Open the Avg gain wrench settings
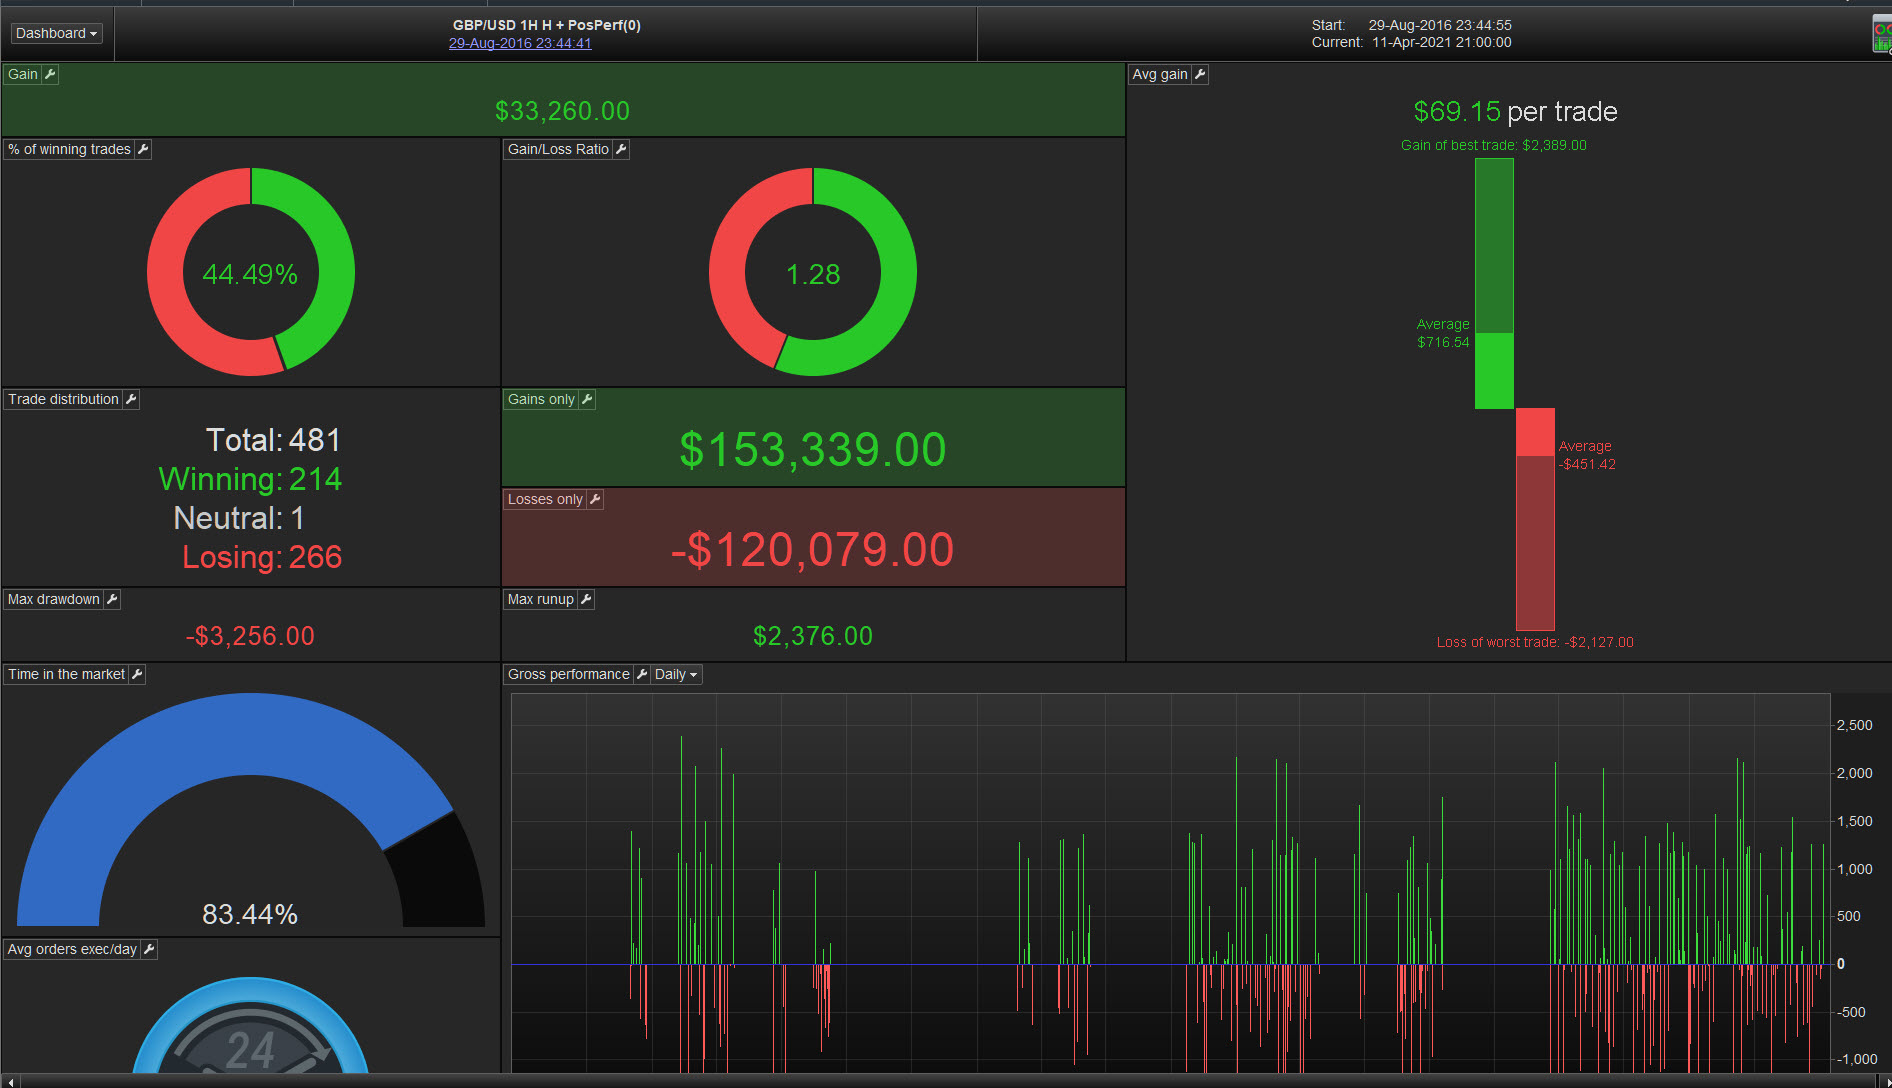 [1200, 74]
